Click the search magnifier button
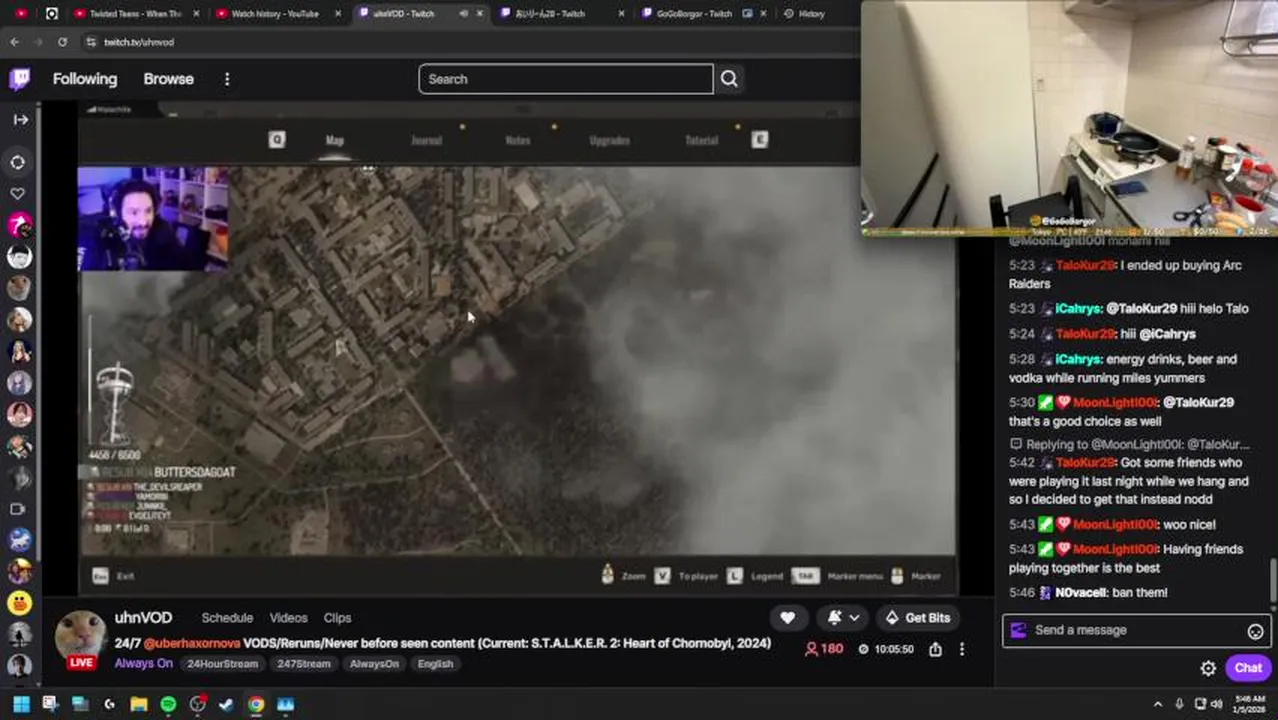1278x720 pixels. click(x=729, y=79)
